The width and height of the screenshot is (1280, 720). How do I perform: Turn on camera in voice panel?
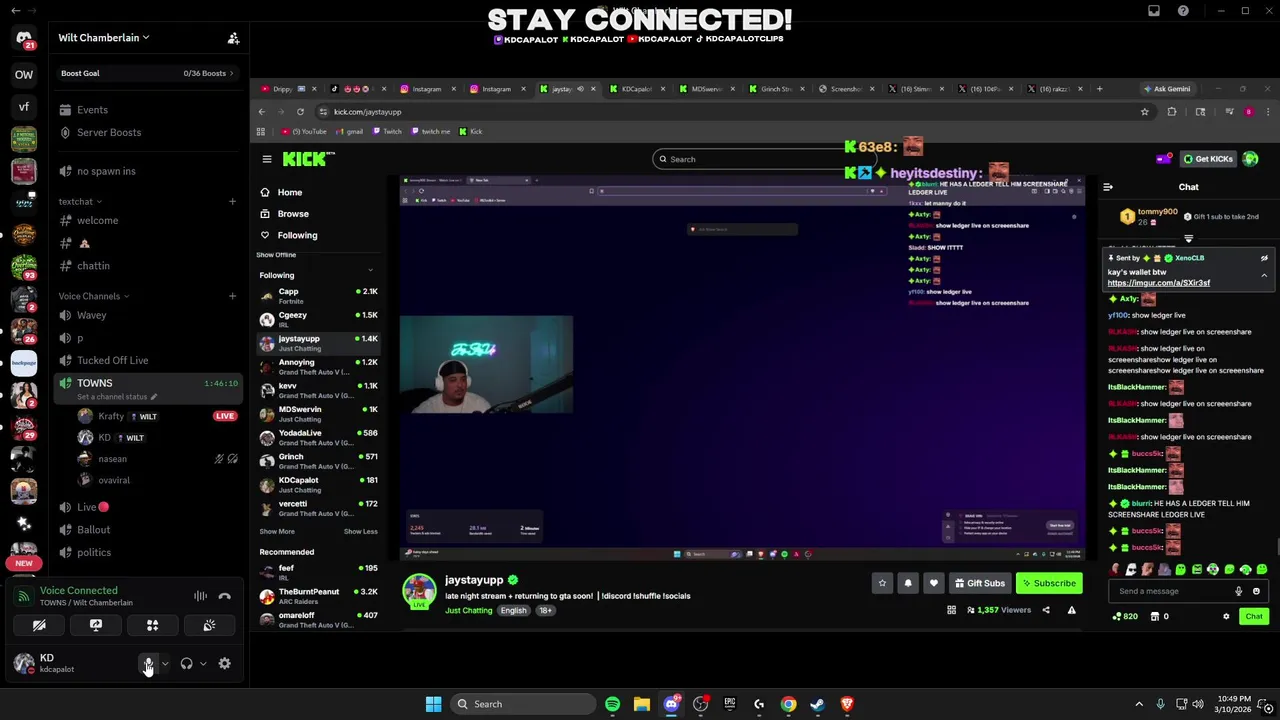click(x=39, y=625)
